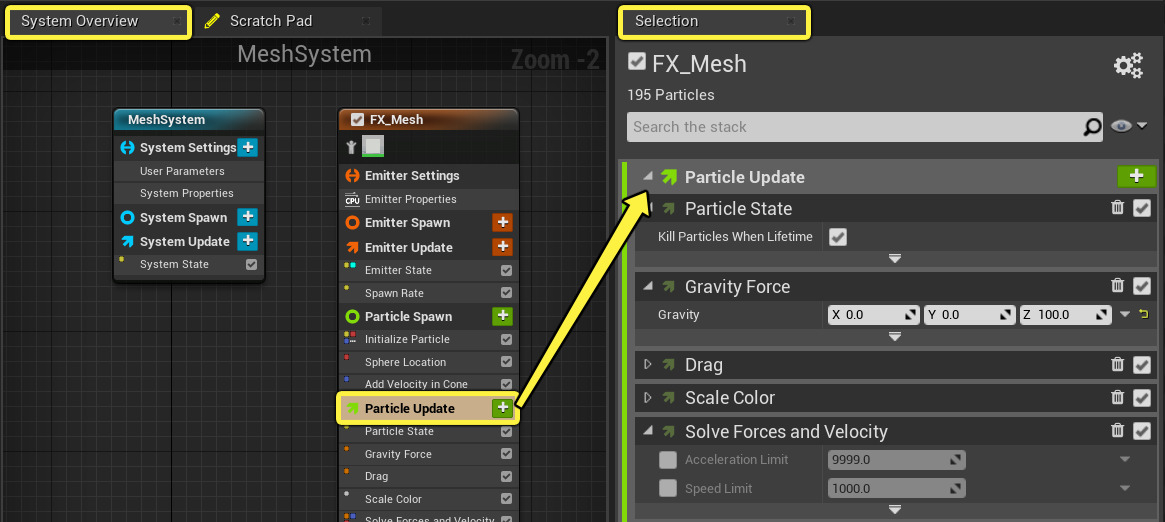
Task: Switch to the Scratch Pad tab
Action: tap(270, 21)
